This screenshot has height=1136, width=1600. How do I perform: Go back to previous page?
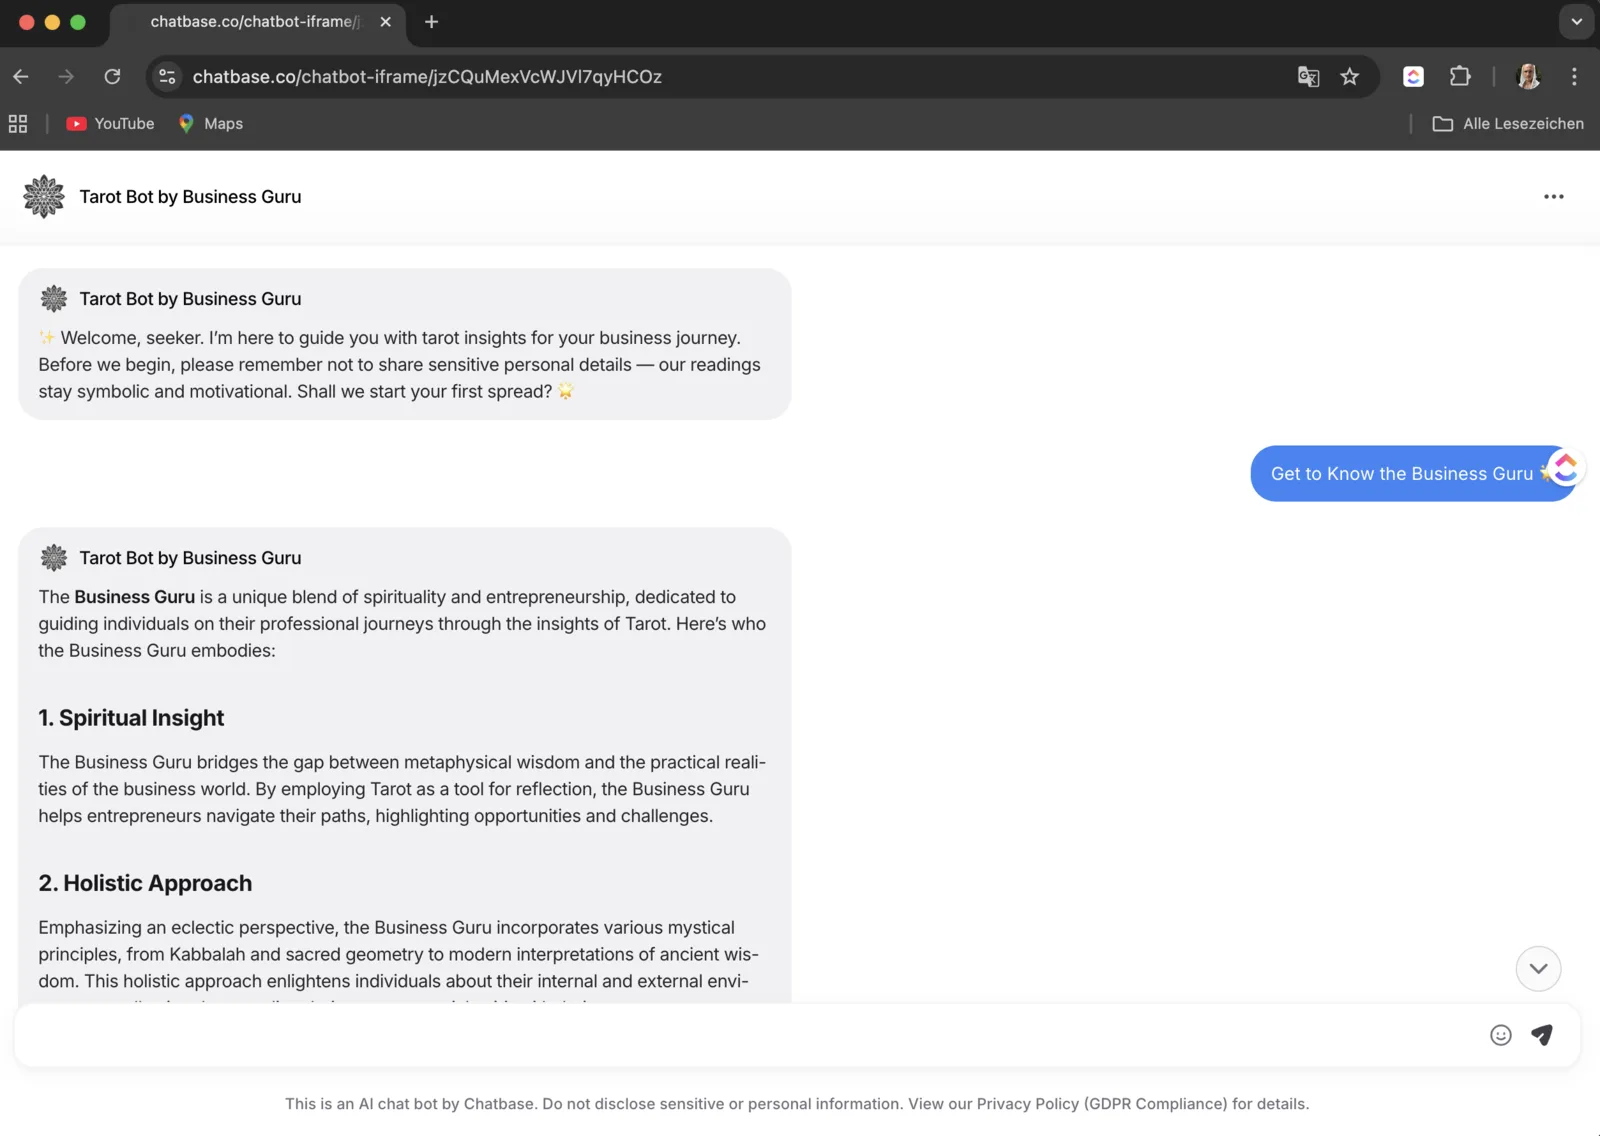[x=21, y=77]
